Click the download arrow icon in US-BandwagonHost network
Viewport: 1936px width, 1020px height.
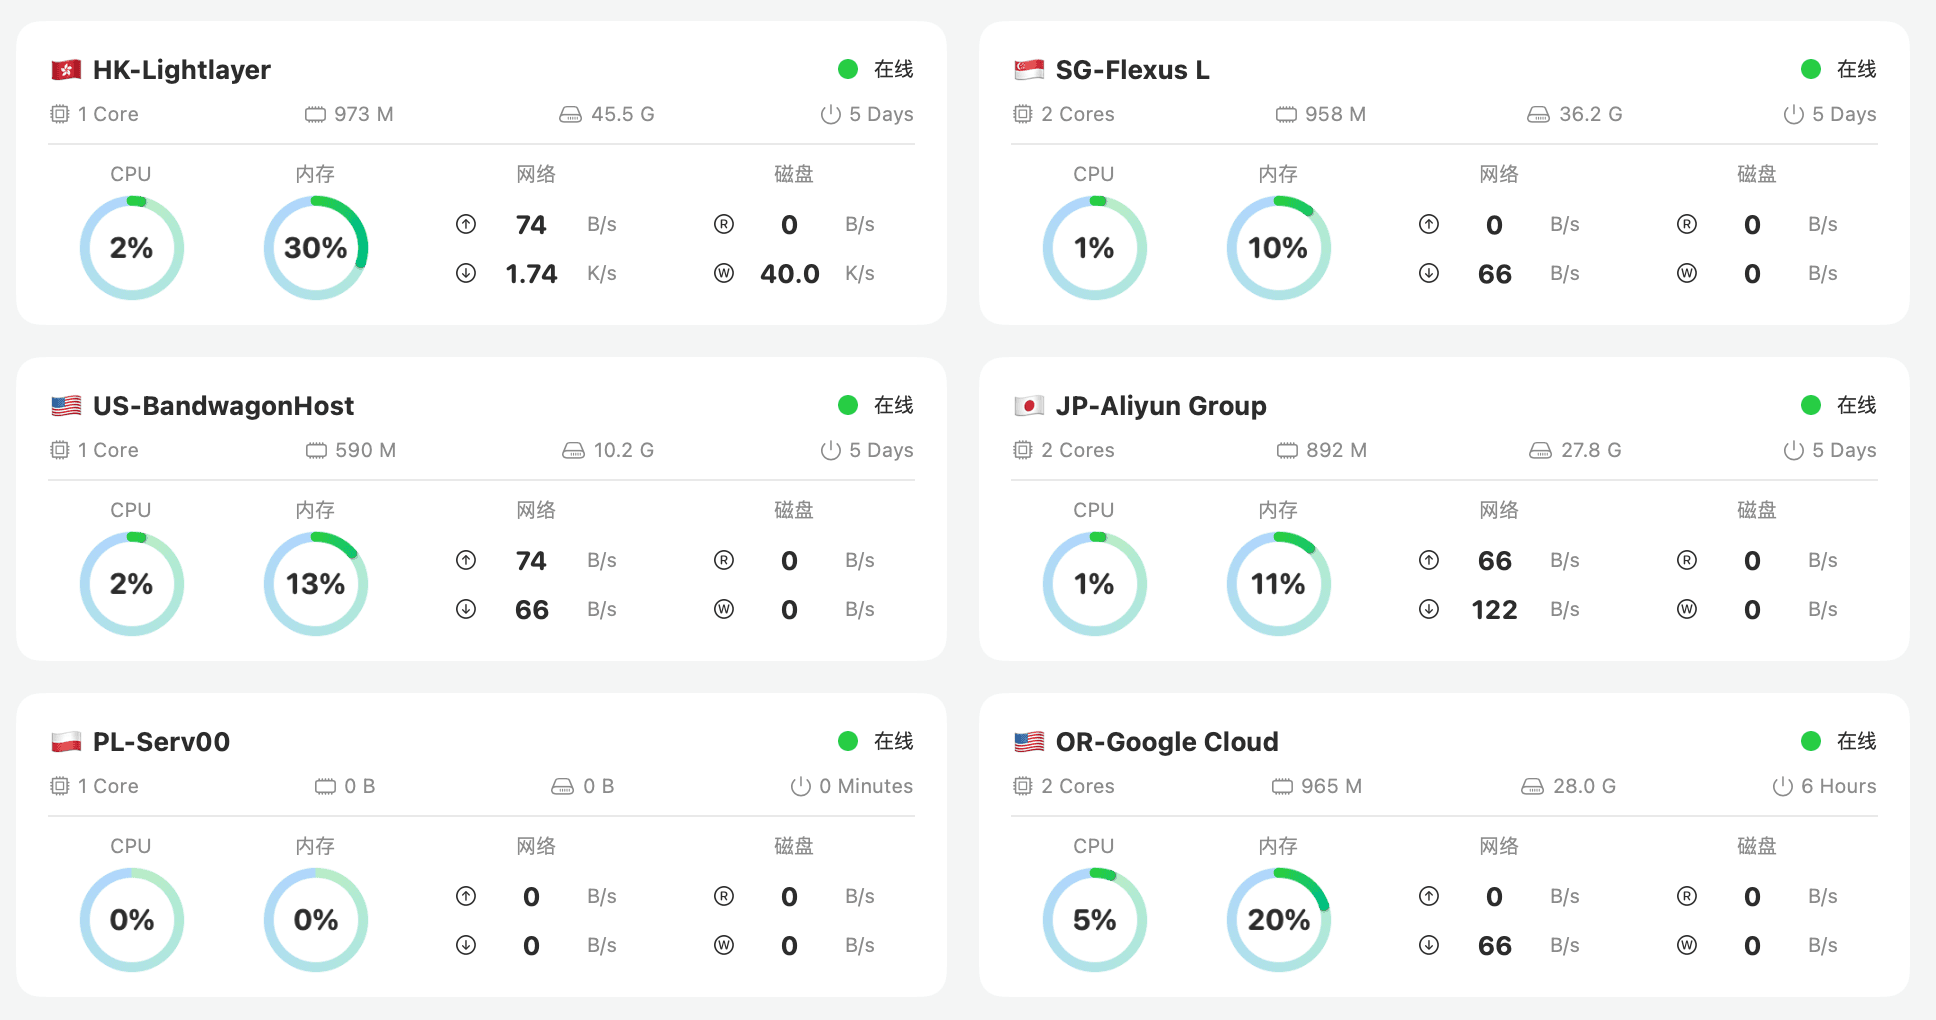(x=466, y=609)
